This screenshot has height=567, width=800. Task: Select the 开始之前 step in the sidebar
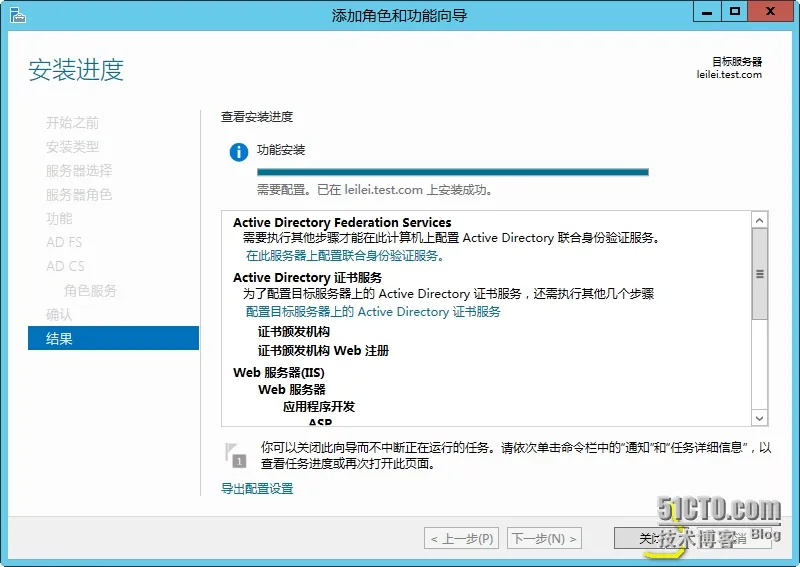(x=72, y=123)
